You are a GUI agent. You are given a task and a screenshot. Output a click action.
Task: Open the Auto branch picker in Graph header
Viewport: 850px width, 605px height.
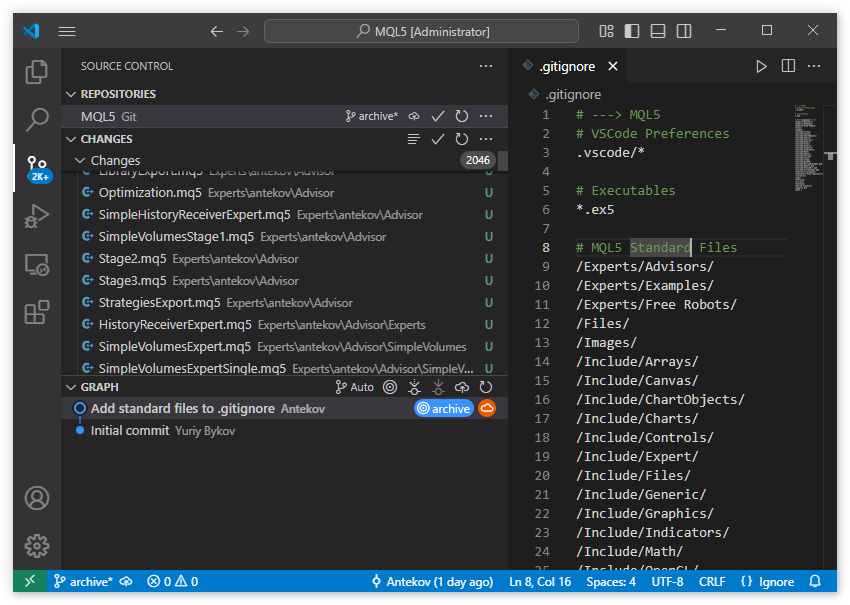click(x=355, y=387)
